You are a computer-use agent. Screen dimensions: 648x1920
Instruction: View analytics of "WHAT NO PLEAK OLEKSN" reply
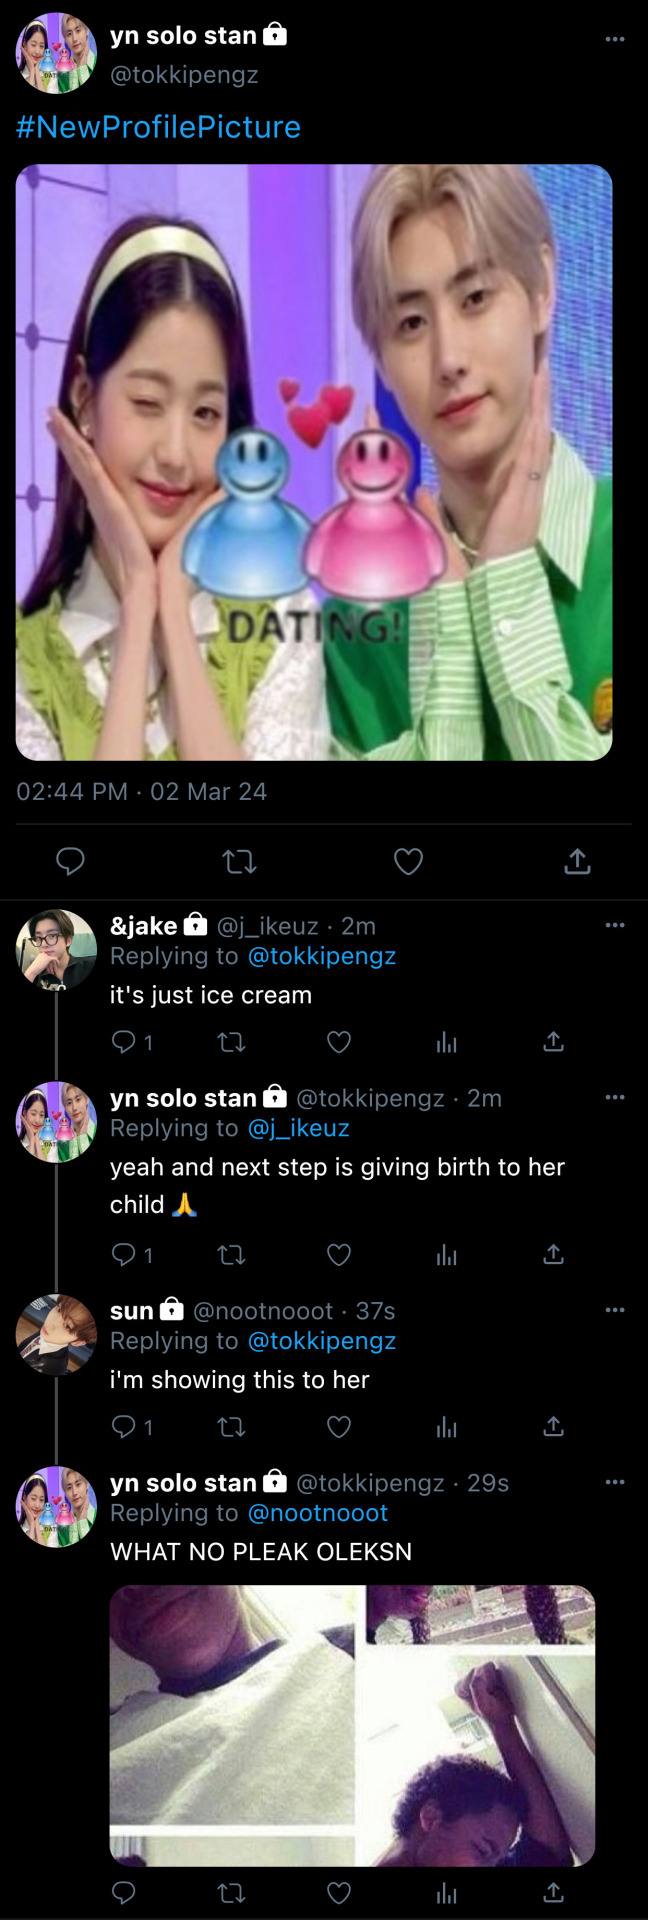[x=446, y=1892]
